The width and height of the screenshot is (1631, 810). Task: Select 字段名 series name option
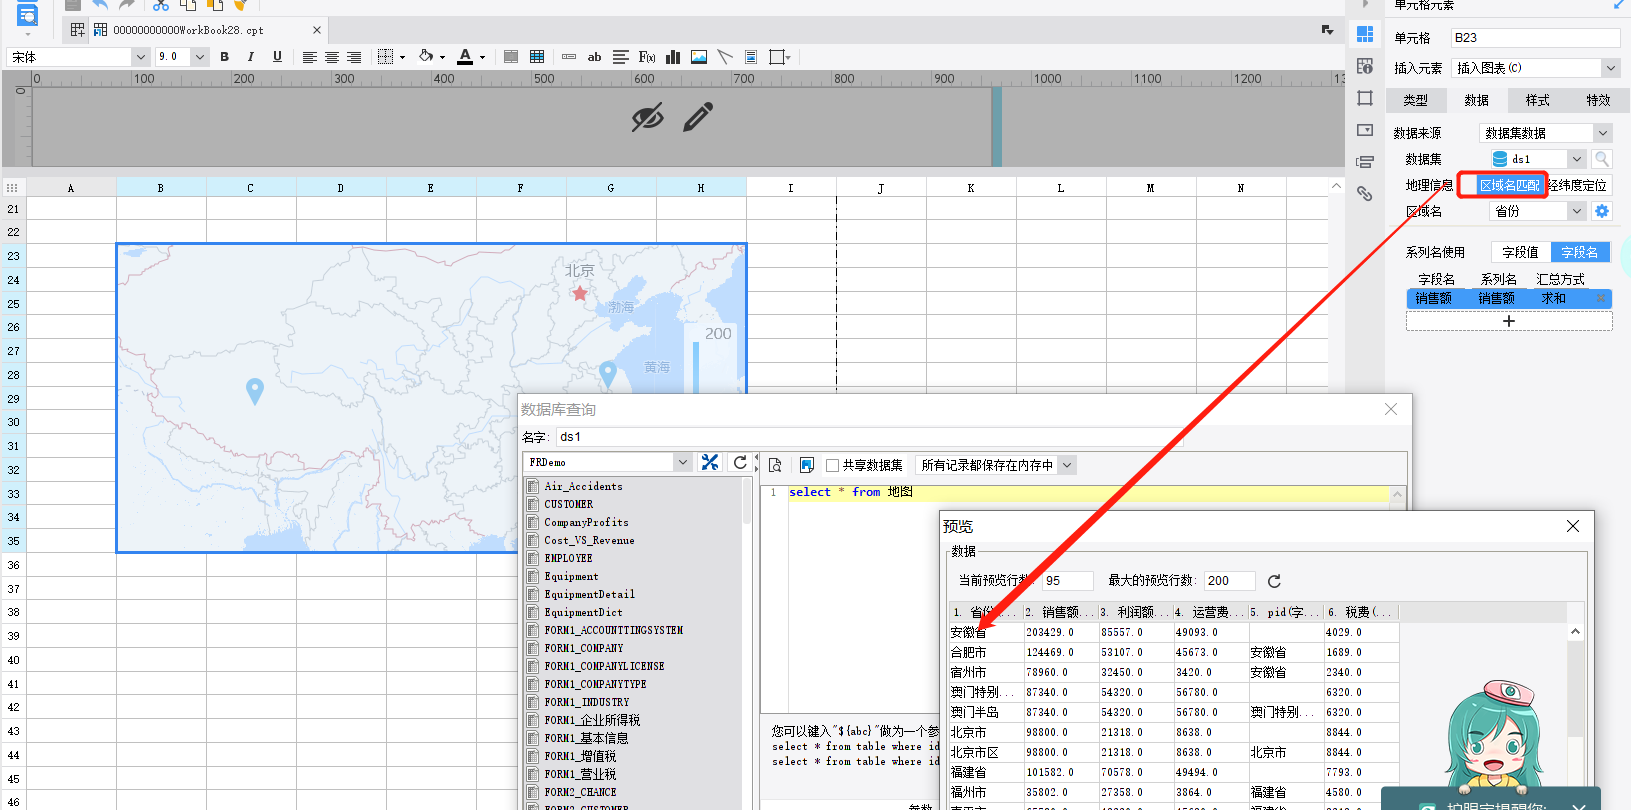point(1580,252)
